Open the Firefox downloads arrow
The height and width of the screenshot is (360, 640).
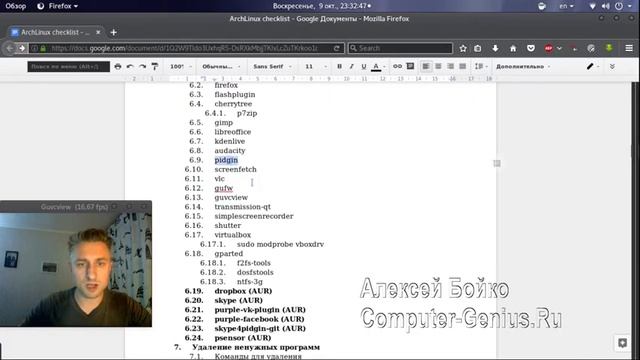pyautogui.click(x=495, y=48)
